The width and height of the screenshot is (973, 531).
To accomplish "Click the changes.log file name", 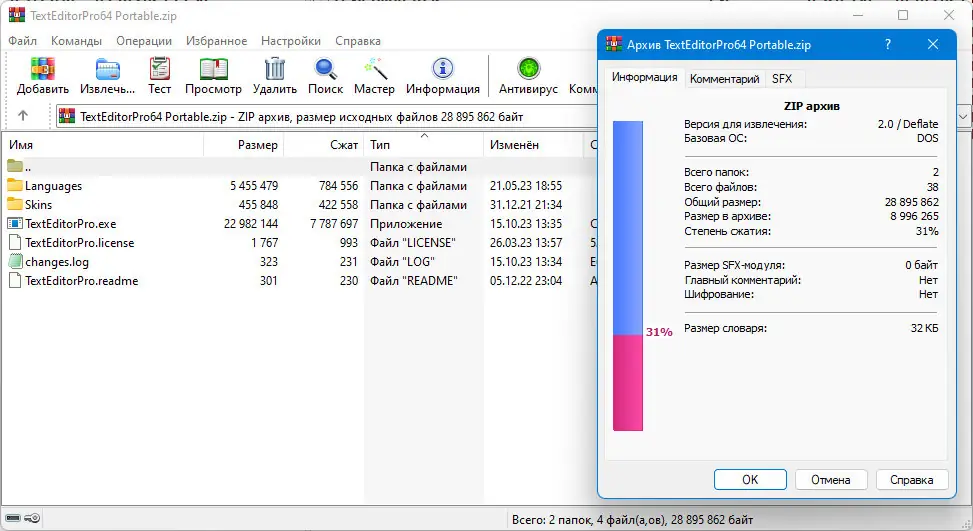I will pyautogui.click(x=57, y=262).
